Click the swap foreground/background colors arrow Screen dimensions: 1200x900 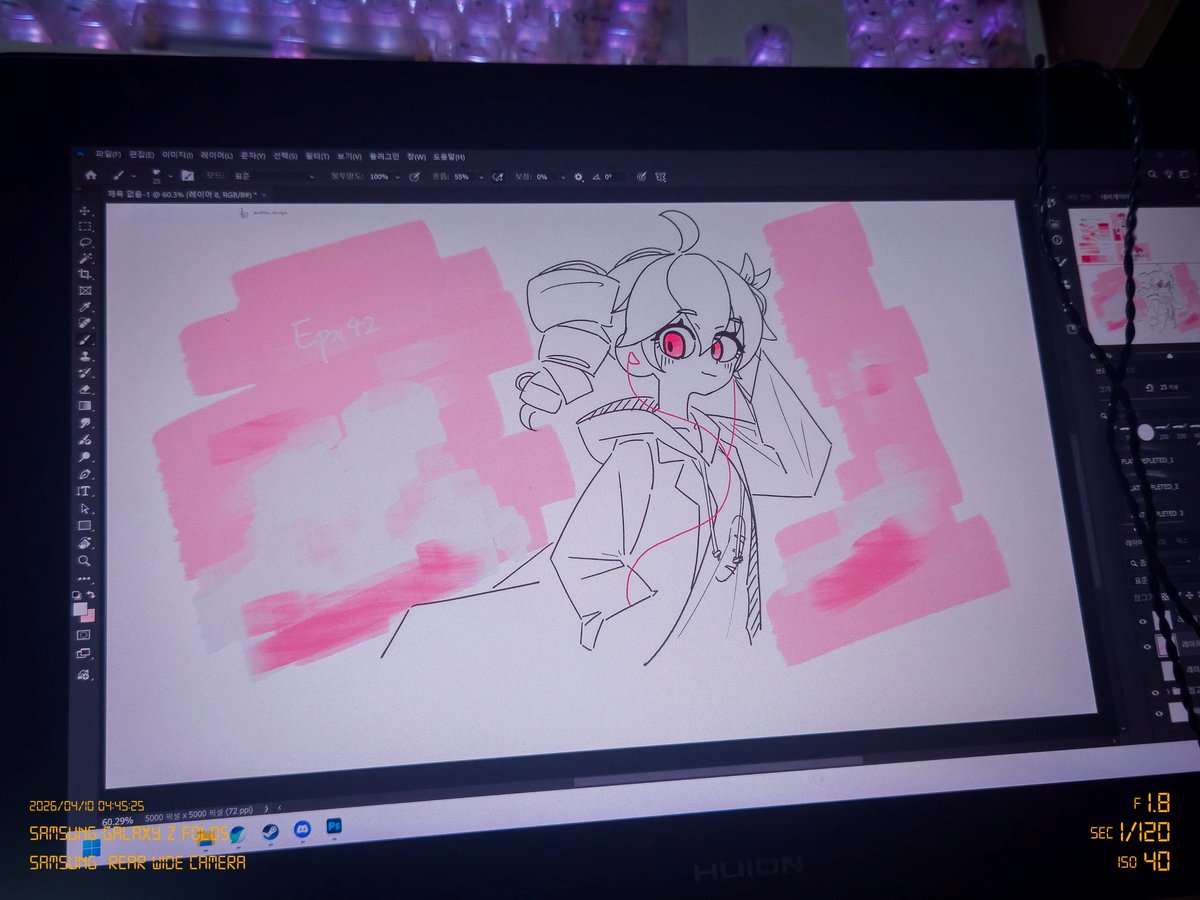(91, 594)
